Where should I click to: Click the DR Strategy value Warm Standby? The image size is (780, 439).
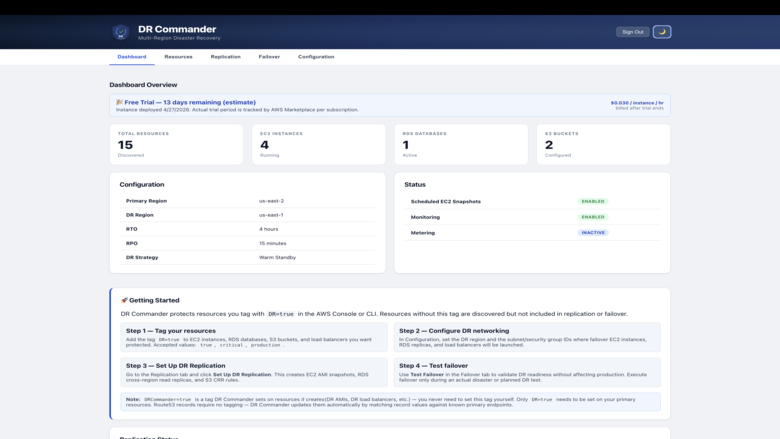277,258
